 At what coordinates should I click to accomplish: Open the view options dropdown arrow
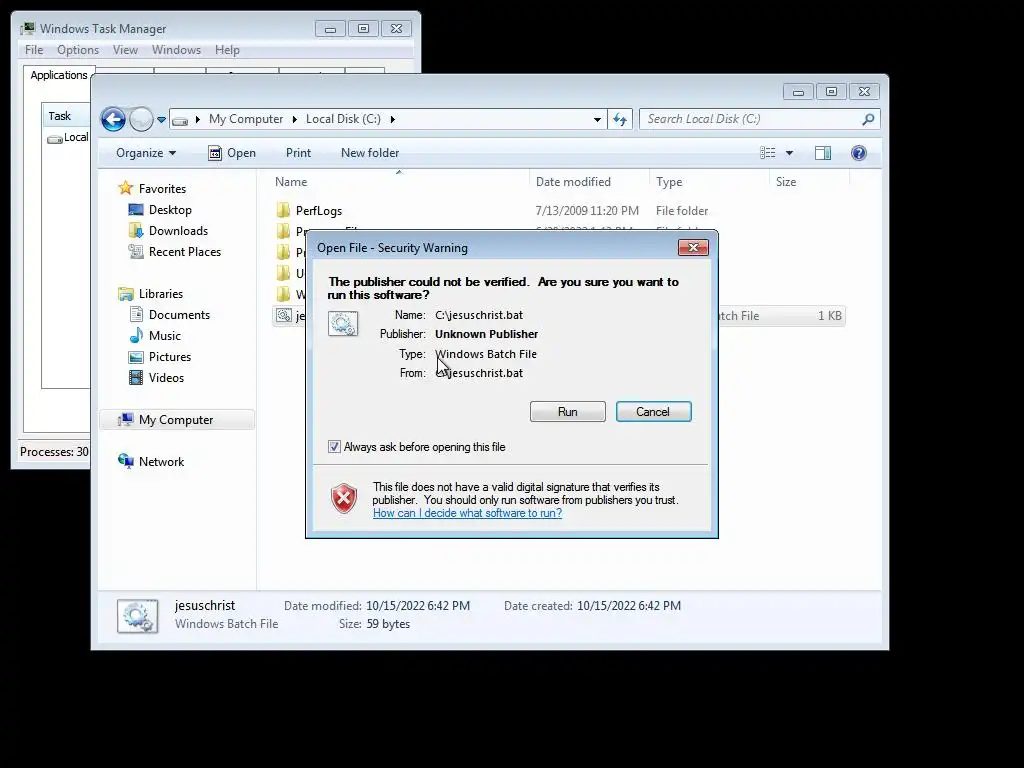(789, 153)
